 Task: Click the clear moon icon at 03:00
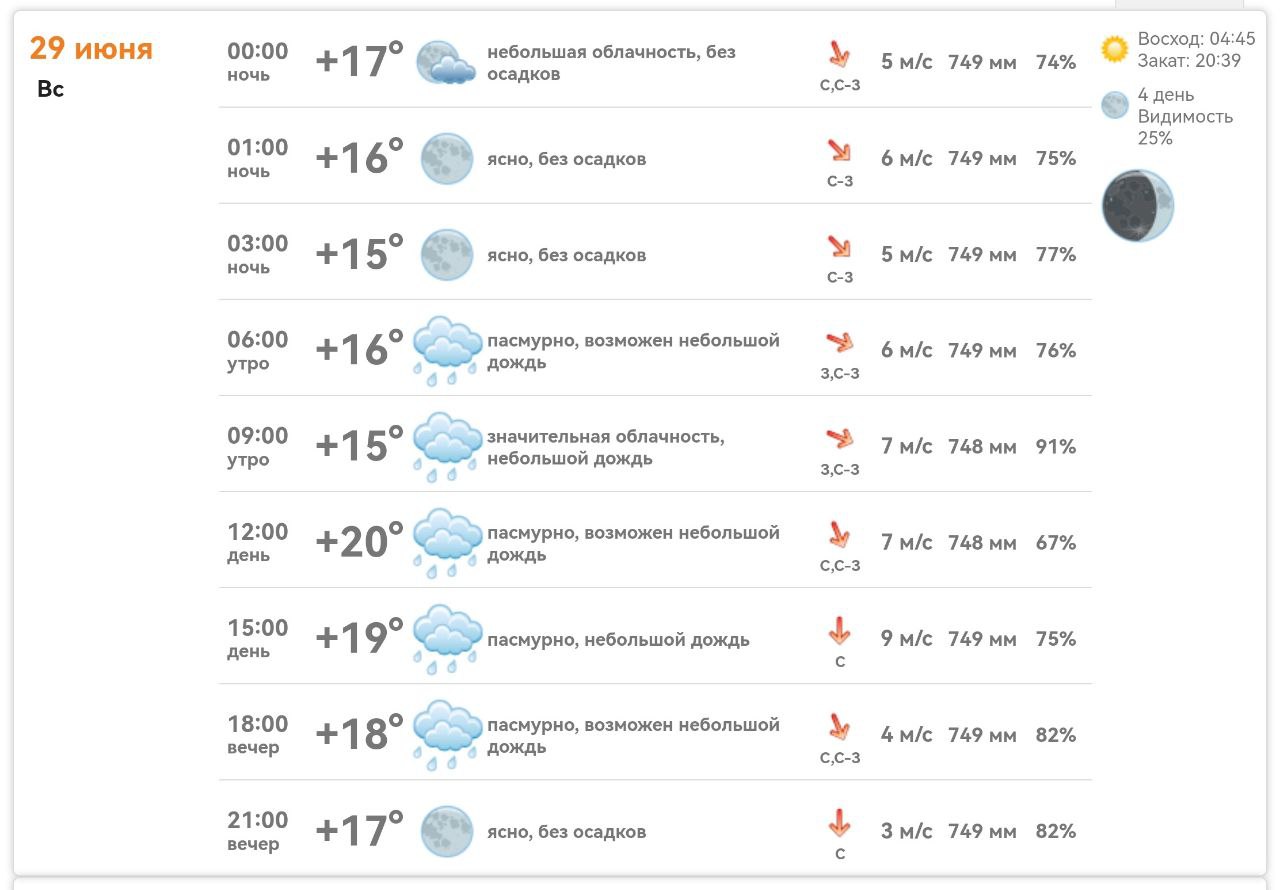(x=446, y=254)
